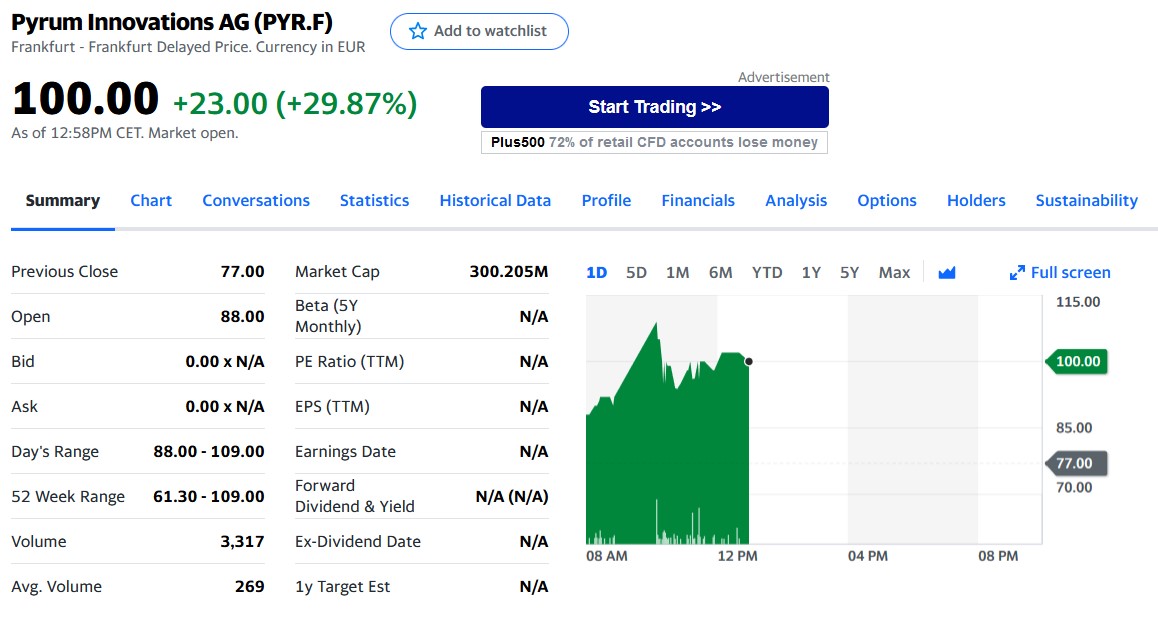This screenshot has width=1158, height=635.
Task: Click the green 100.00 price marker
Action: click(1077, 361)
